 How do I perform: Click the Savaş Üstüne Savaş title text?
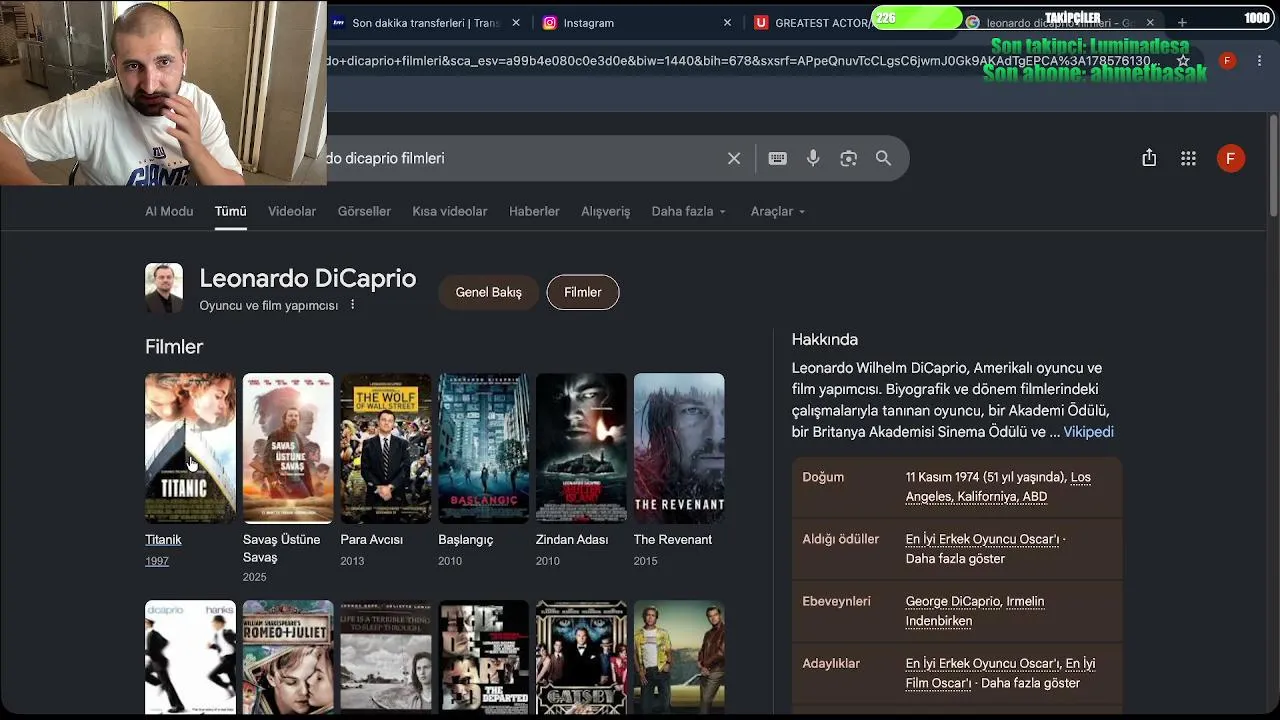282,548
